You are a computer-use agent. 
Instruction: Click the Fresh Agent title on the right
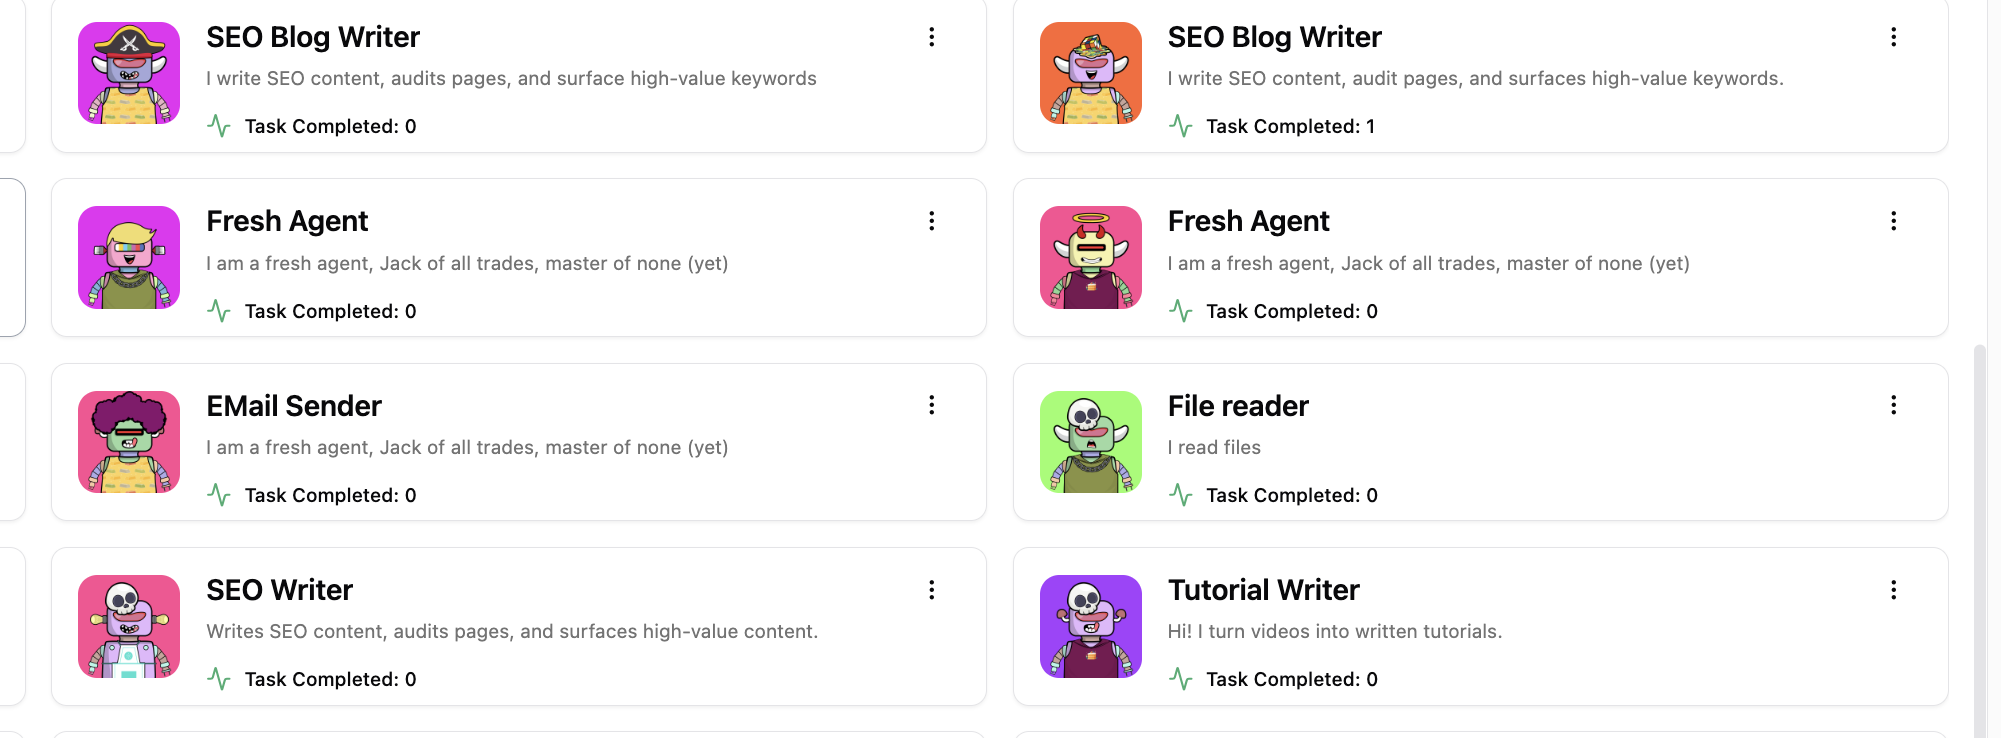[x=1248, y=220]
